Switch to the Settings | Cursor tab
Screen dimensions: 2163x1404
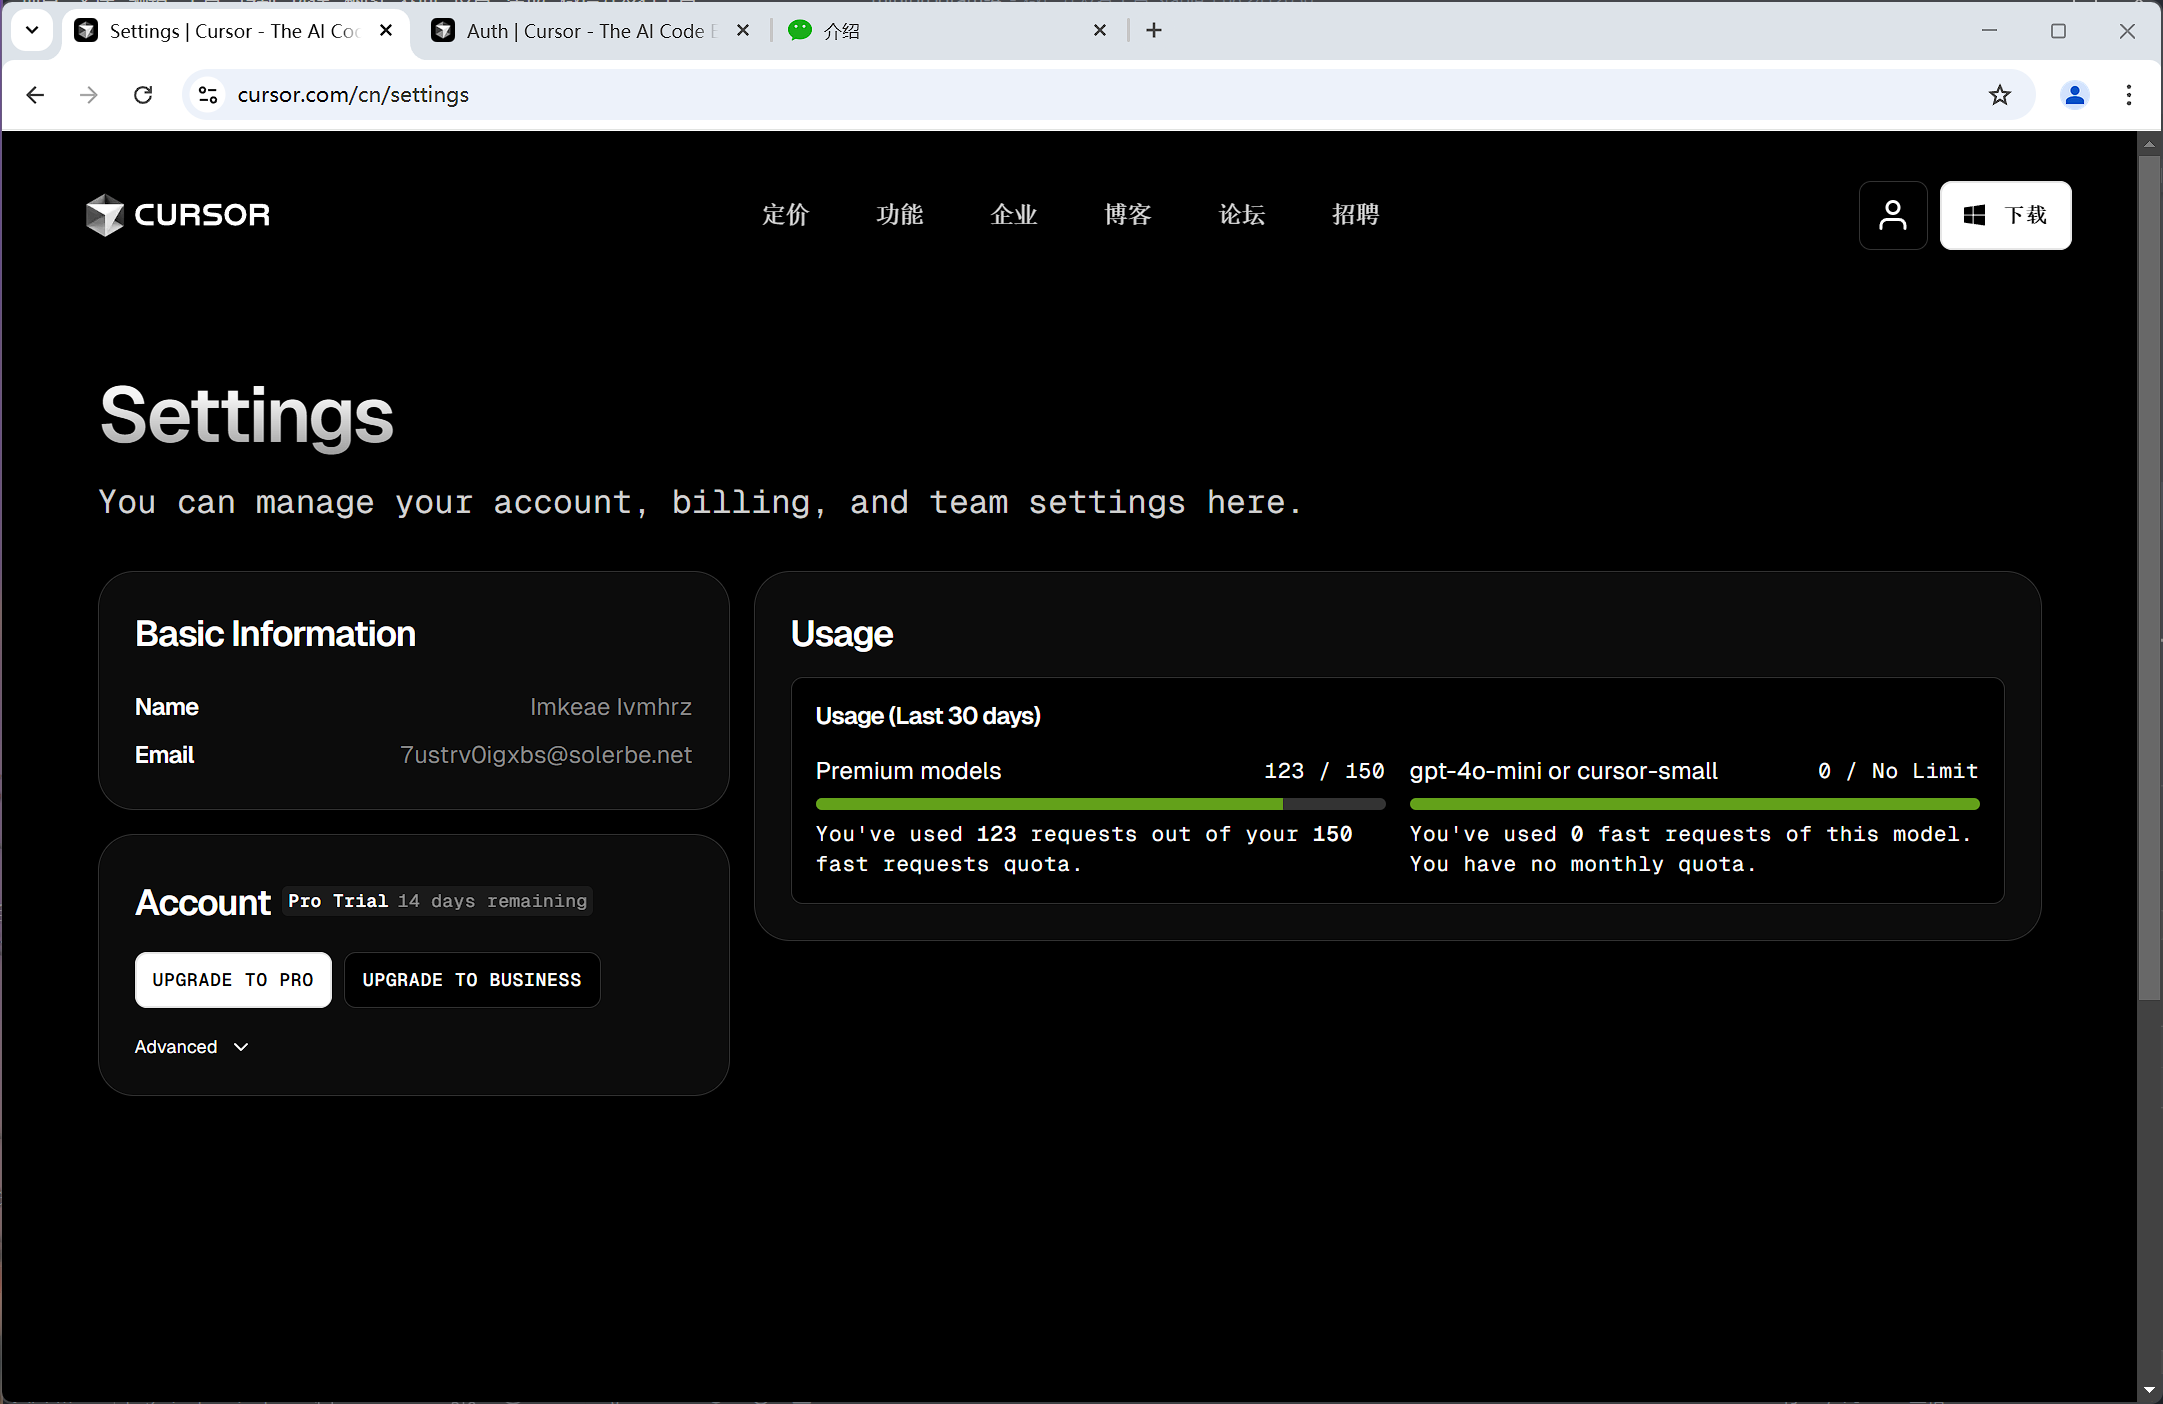point(235,31)
